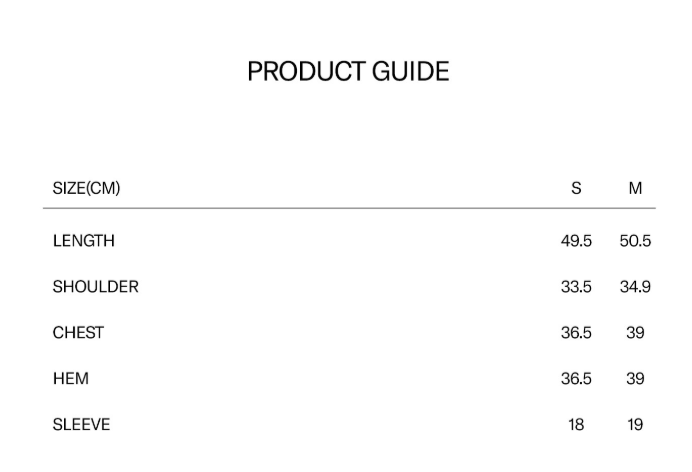Select the SLEEVE row label
692x472 pixels.
coord(82,425)
